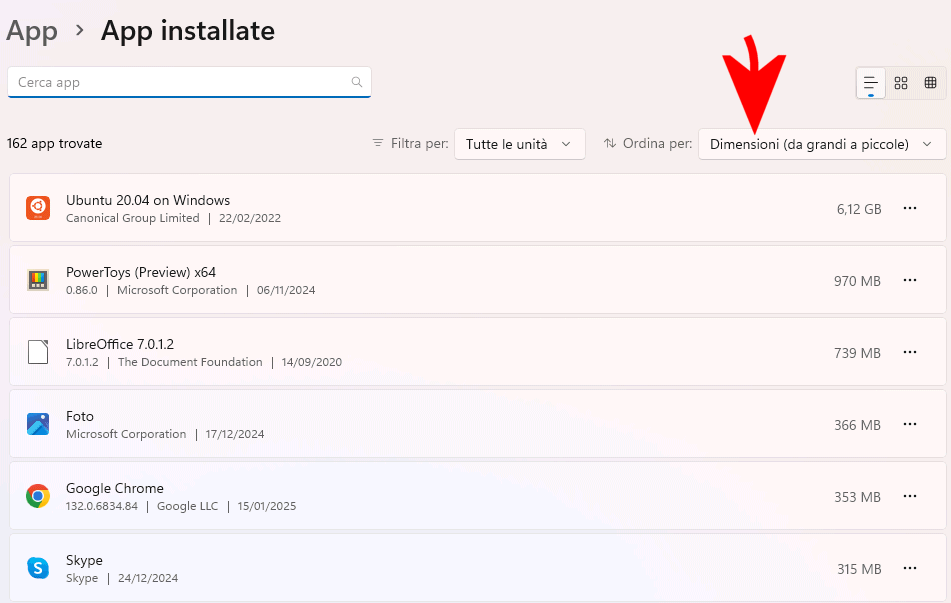Open more options for LibreOffice 7.0.1.2
951x603 pixels.
coord(910,352)
